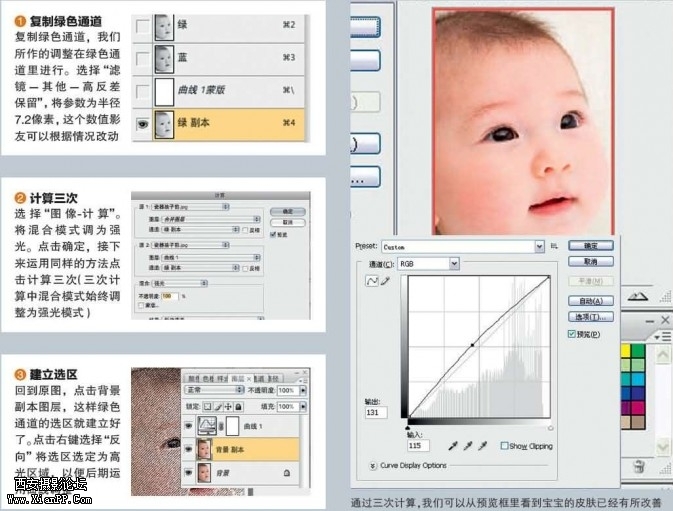Click lock image pixels brush icon in Layers panel
Screen dimensions: 673x511
pos(218,406)
